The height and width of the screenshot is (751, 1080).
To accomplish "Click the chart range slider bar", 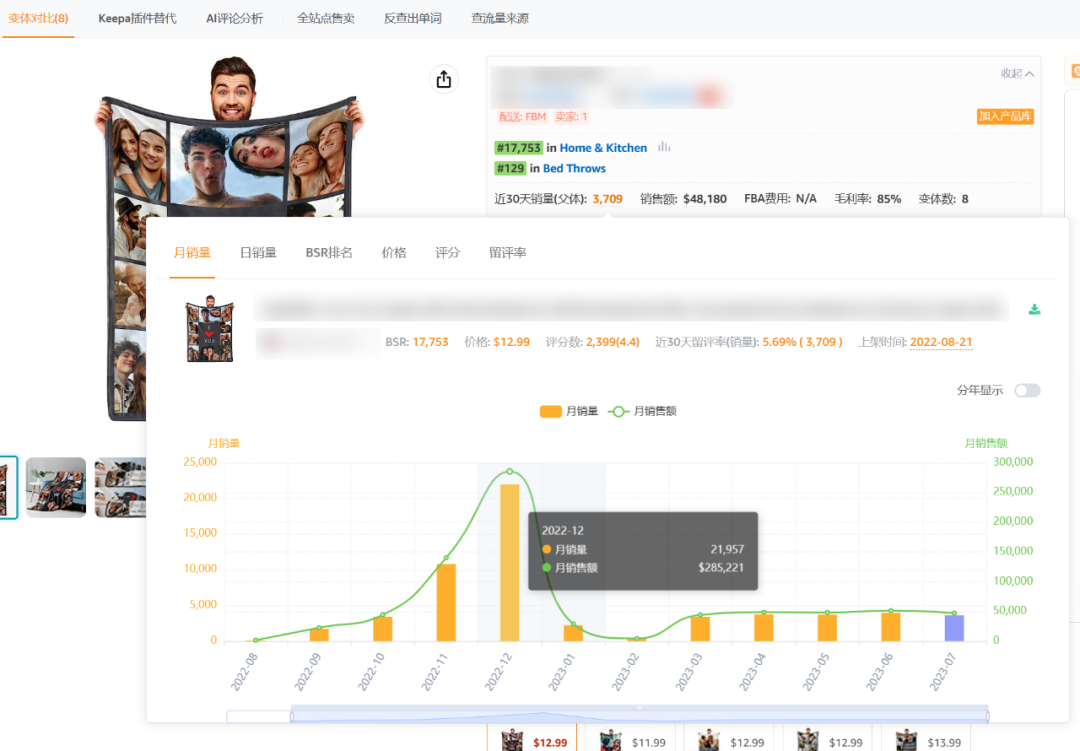I will tap(640, 717).
